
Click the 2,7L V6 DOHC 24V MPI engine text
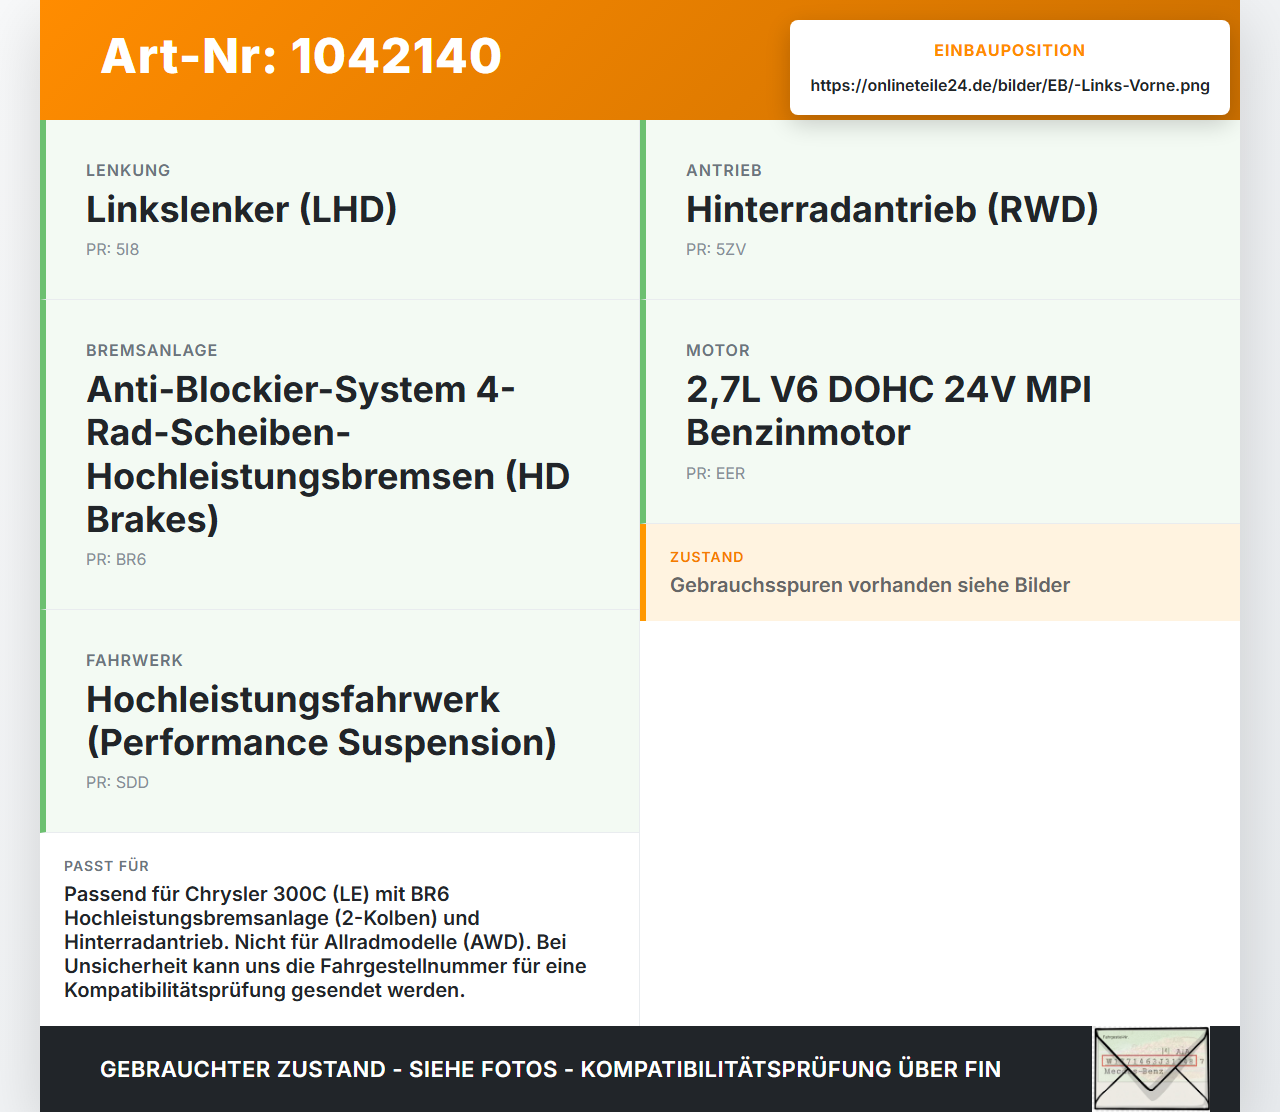pyautogui.click(x=889, y=411)
